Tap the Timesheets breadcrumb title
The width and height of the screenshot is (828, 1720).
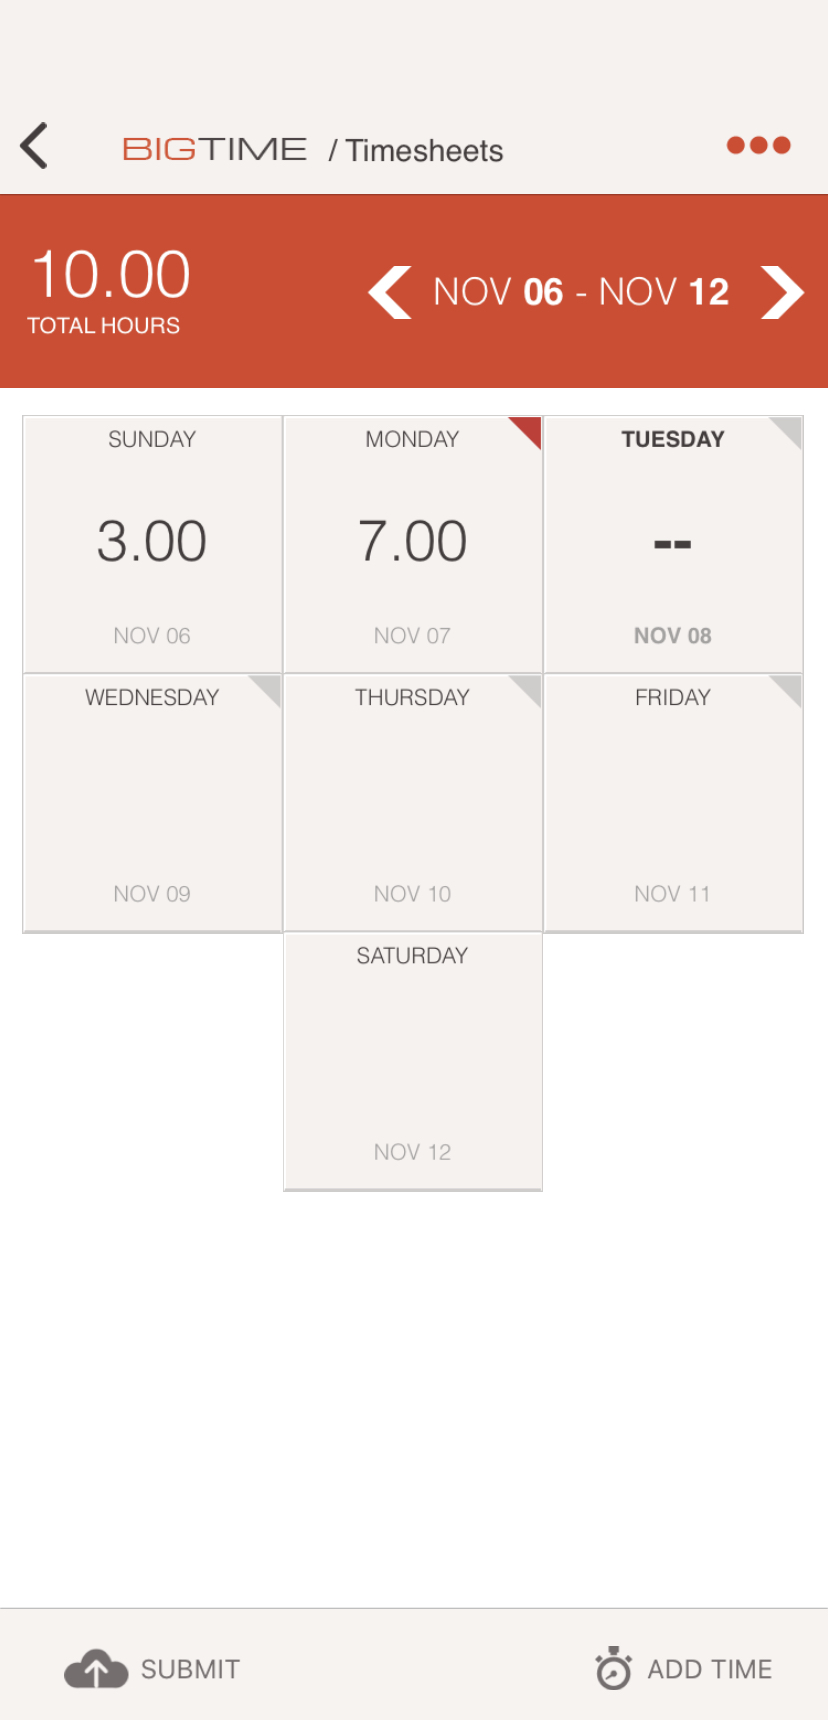[424, 151]
